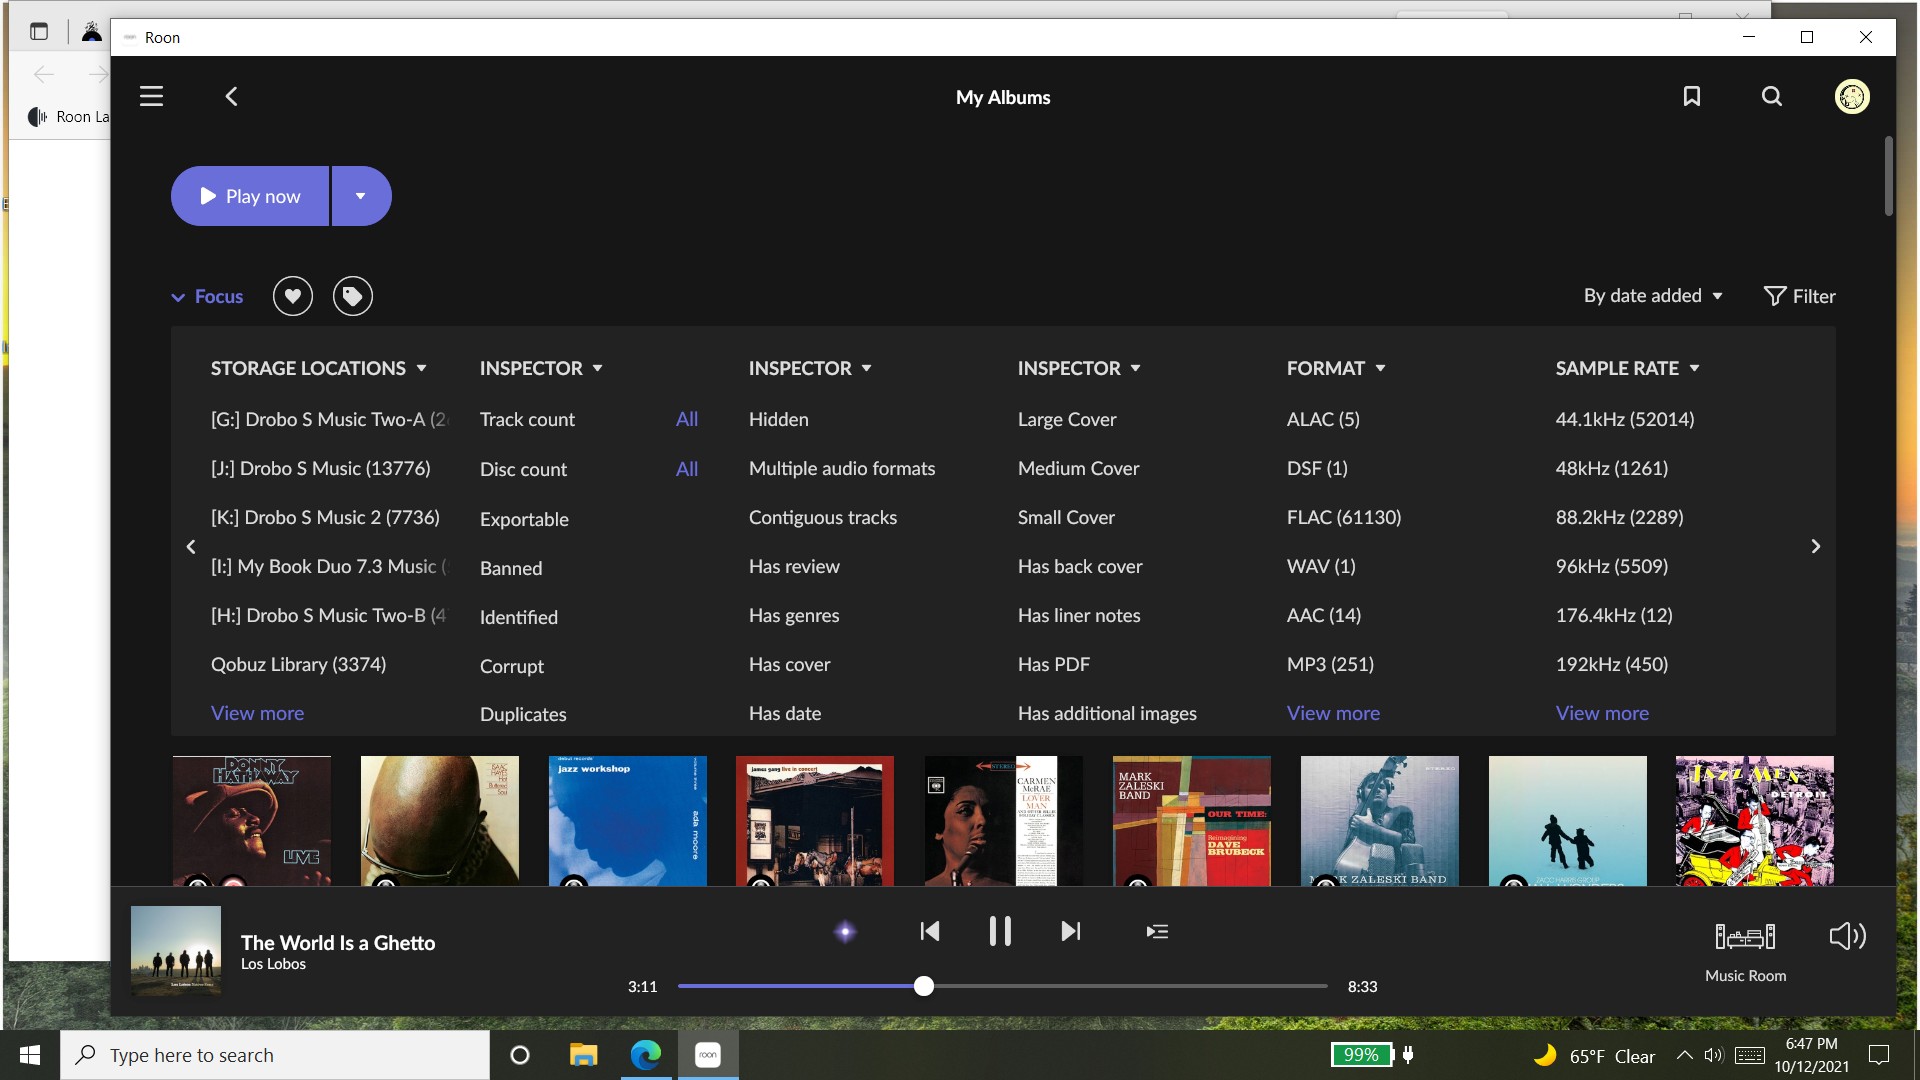
Task: Open the user profile avatar
Action: [1851, 97]
